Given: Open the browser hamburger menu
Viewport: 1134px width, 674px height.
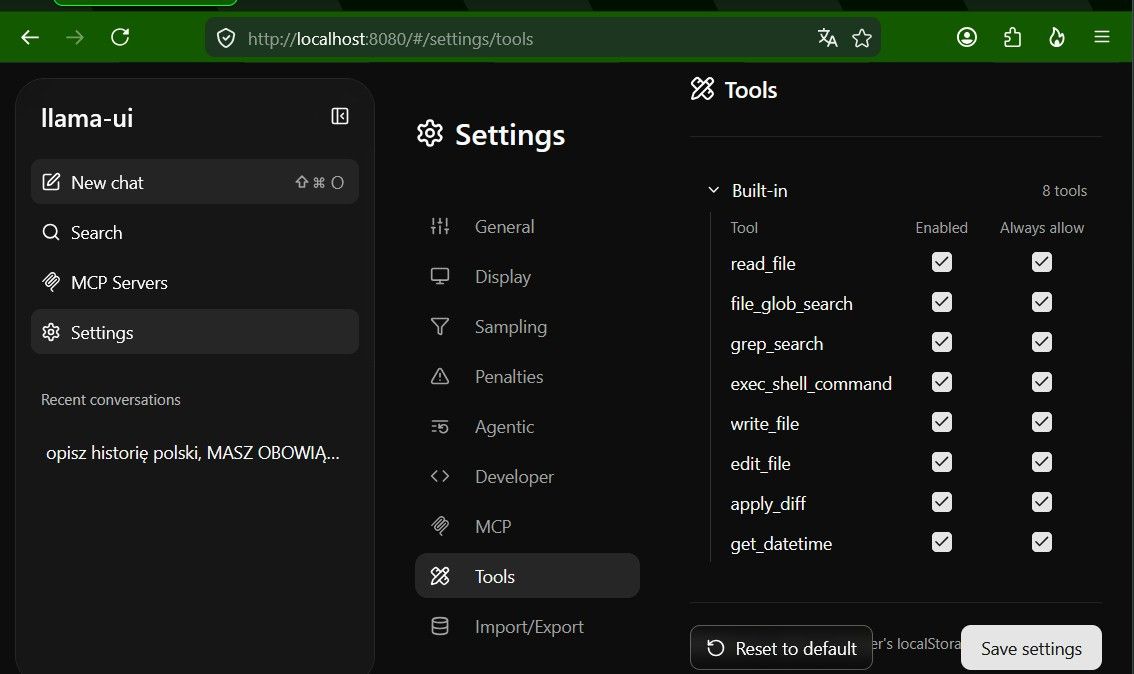Looking at the screenshot, I should click(x=1101, y=37).
